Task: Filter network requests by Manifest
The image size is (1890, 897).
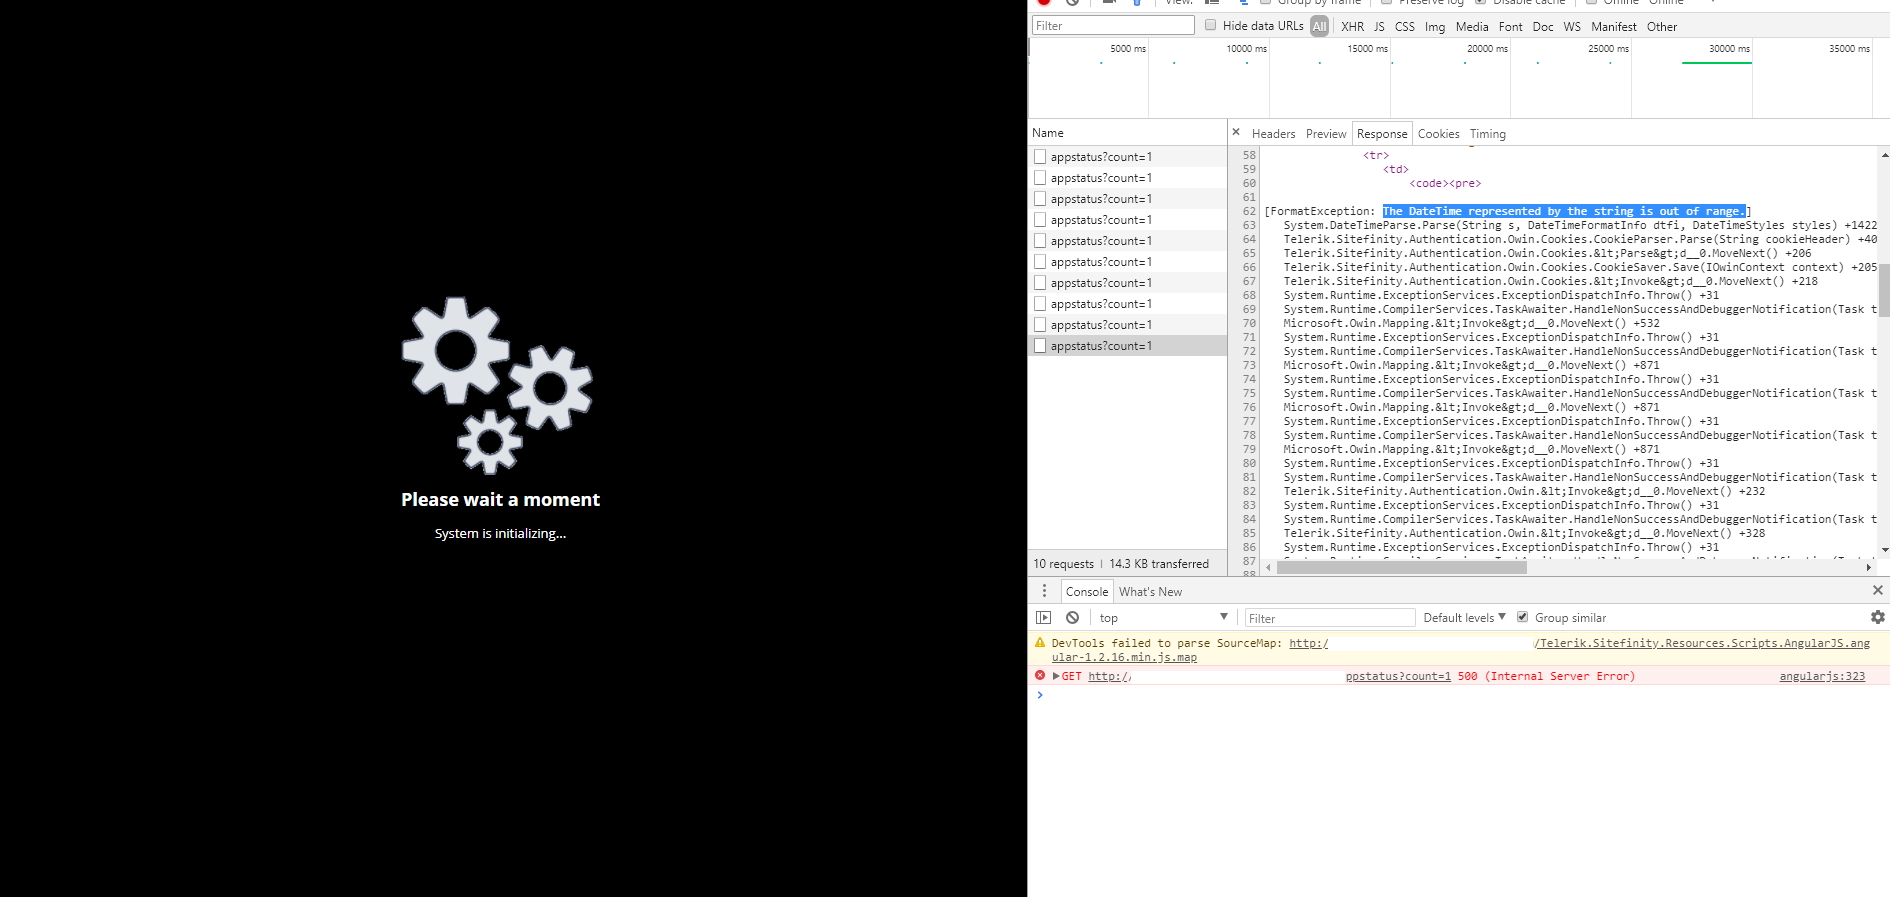Action: click(x=1614, y=27)
